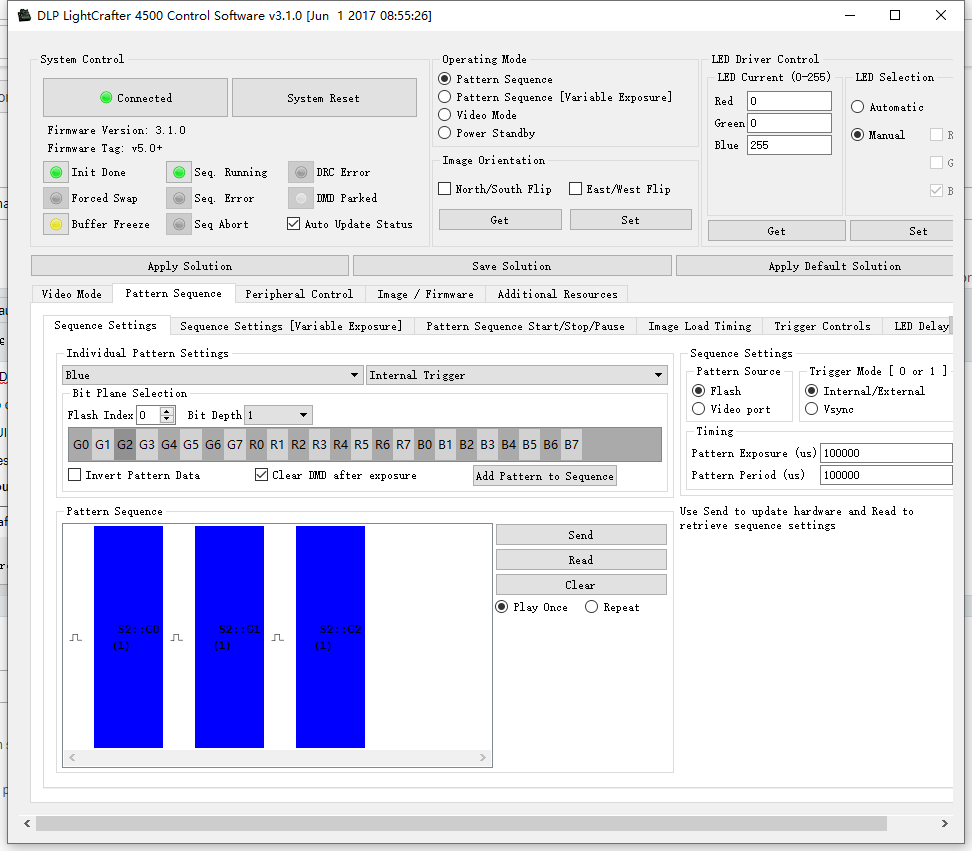Click the Seq. Running green indicator
This screenshot has height=851, width=972.
click(179, 172)
